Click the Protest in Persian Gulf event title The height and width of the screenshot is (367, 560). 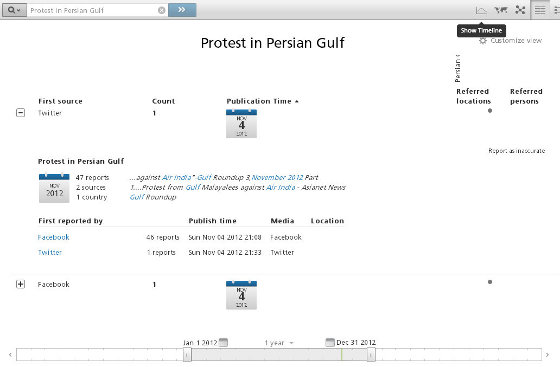coord(81,161)
